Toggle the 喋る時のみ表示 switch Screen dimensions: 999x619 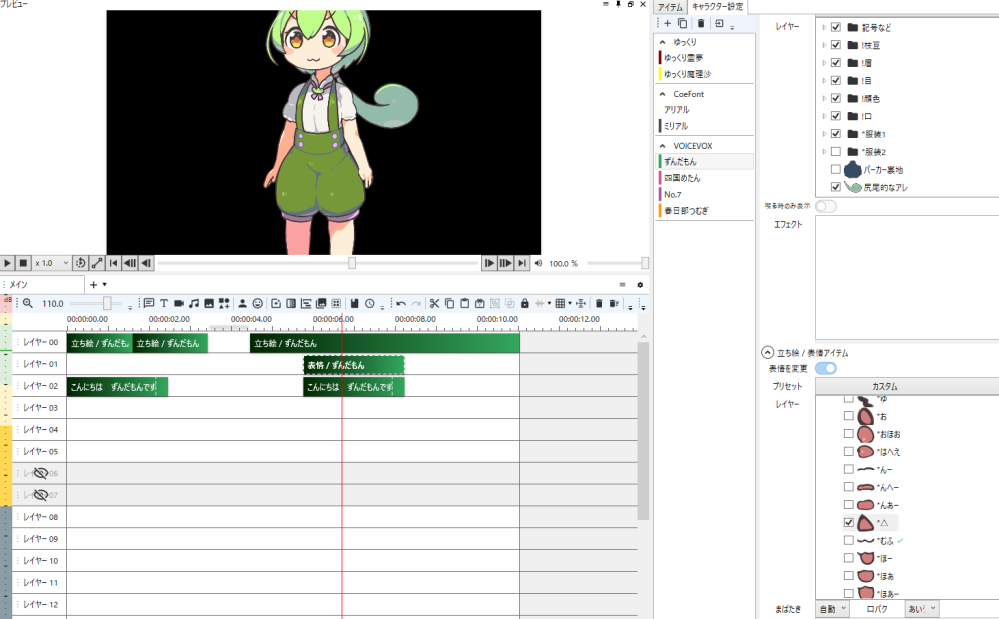click(826, 206)
